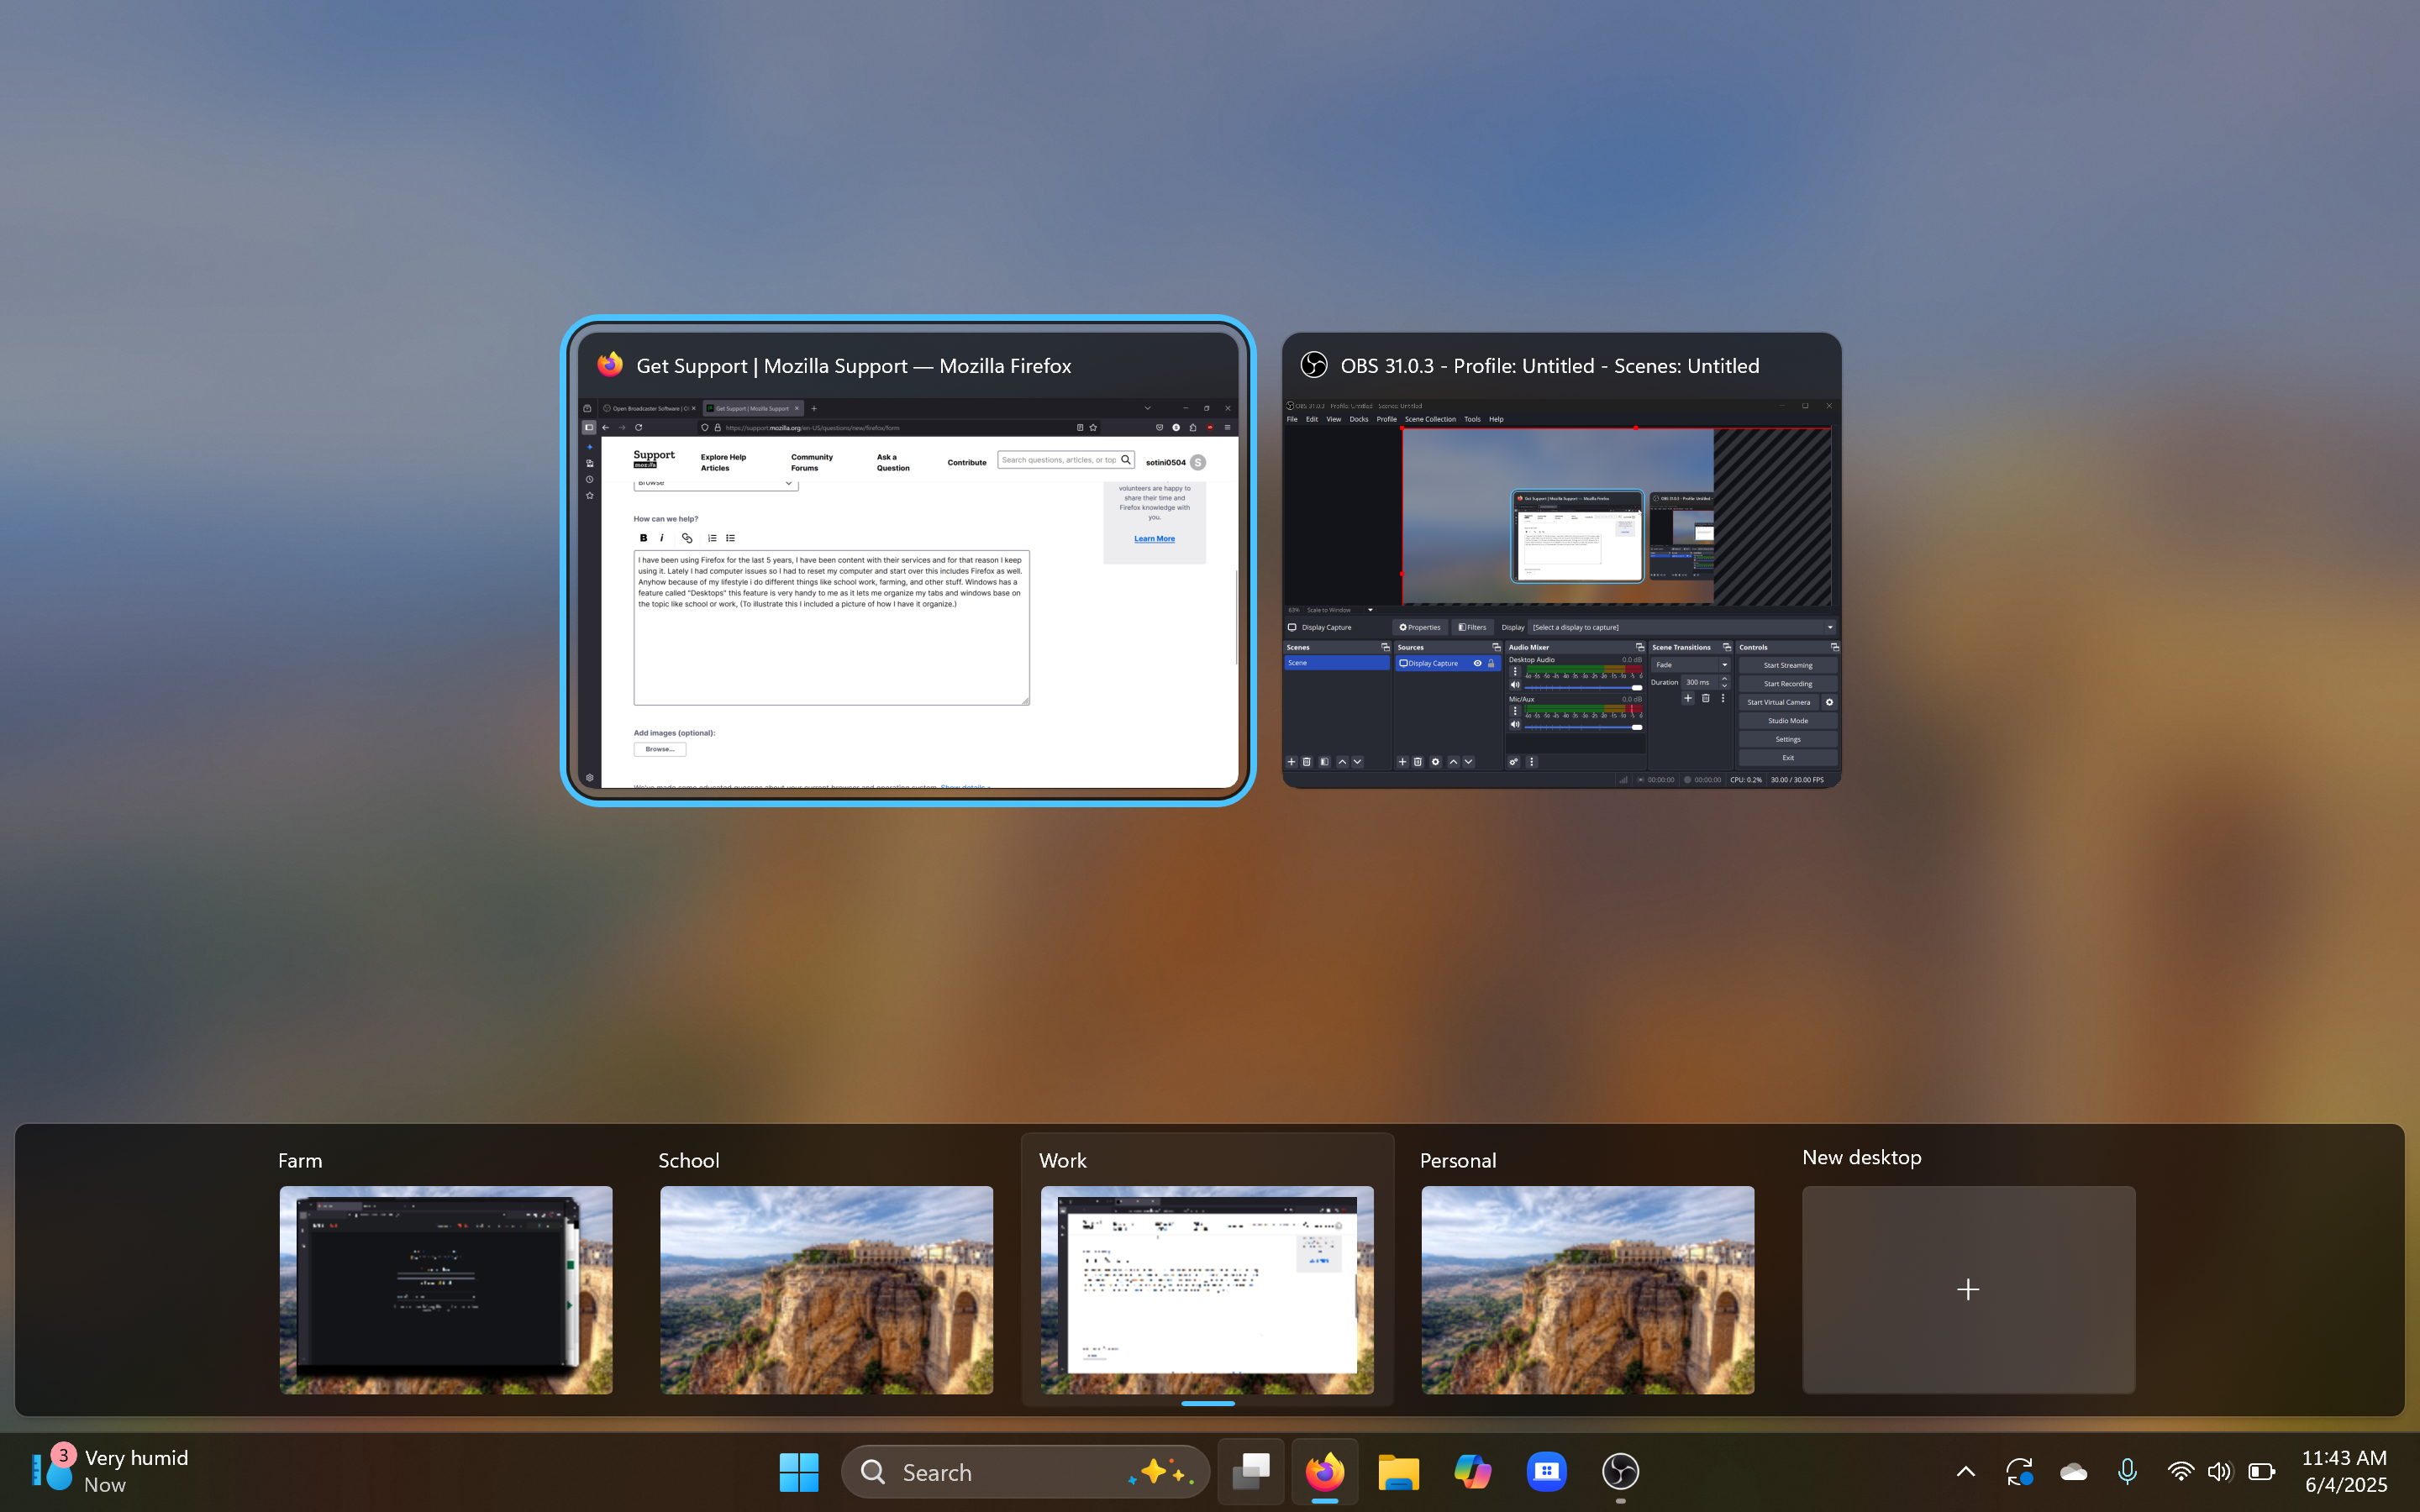Switch to the Farm desktop thumbnail
2420x1512 pixels.
[446, 1289]
